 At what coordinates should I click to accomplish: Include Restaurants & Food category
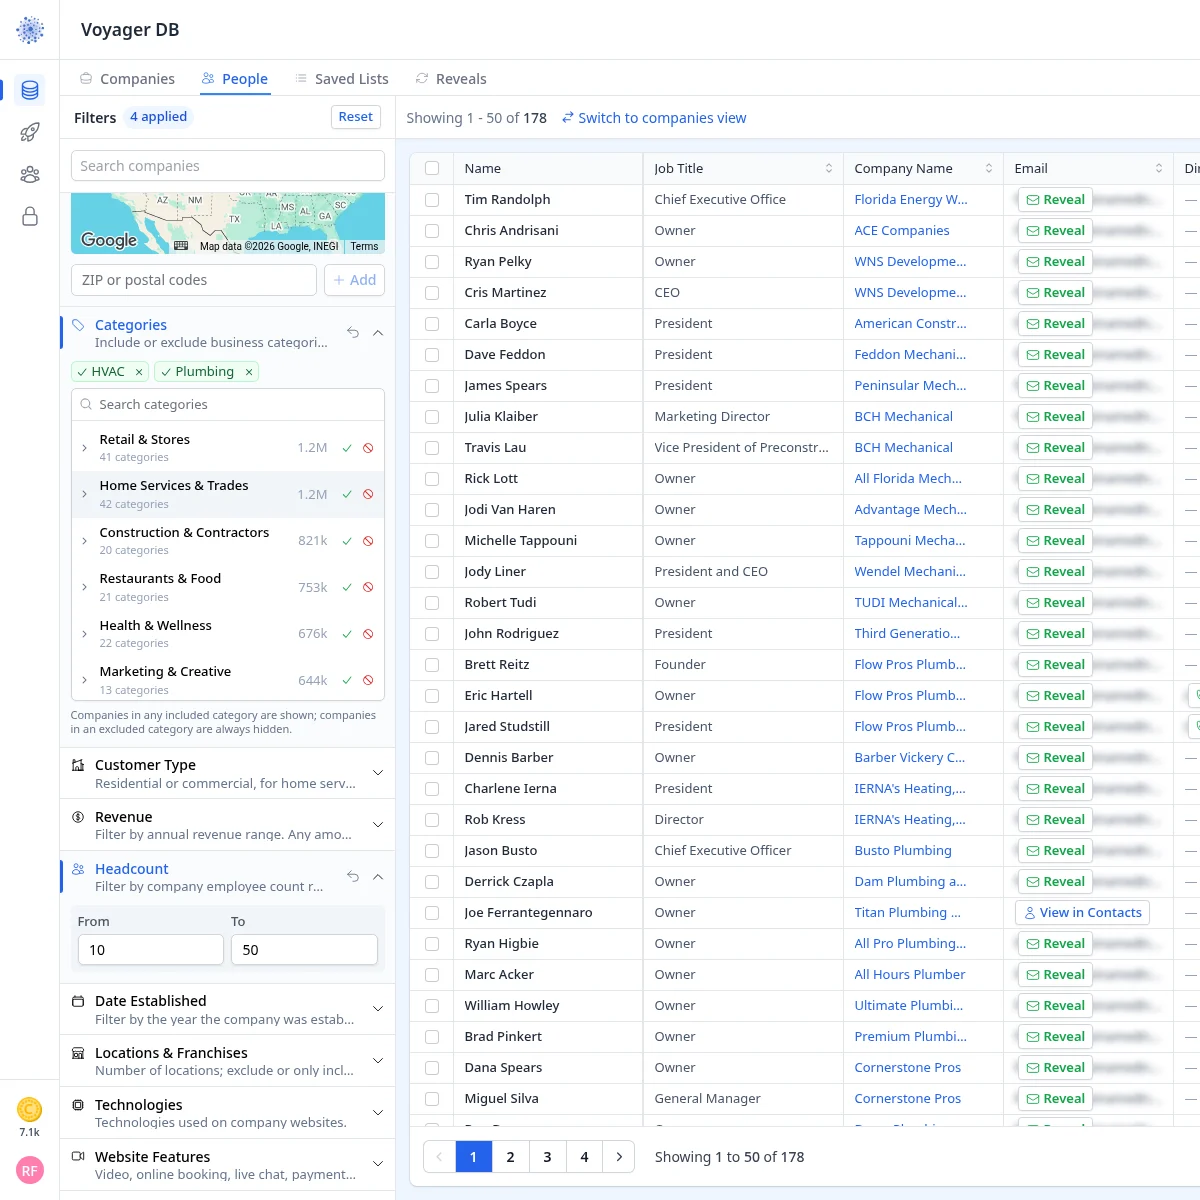[x=347, y=587]
